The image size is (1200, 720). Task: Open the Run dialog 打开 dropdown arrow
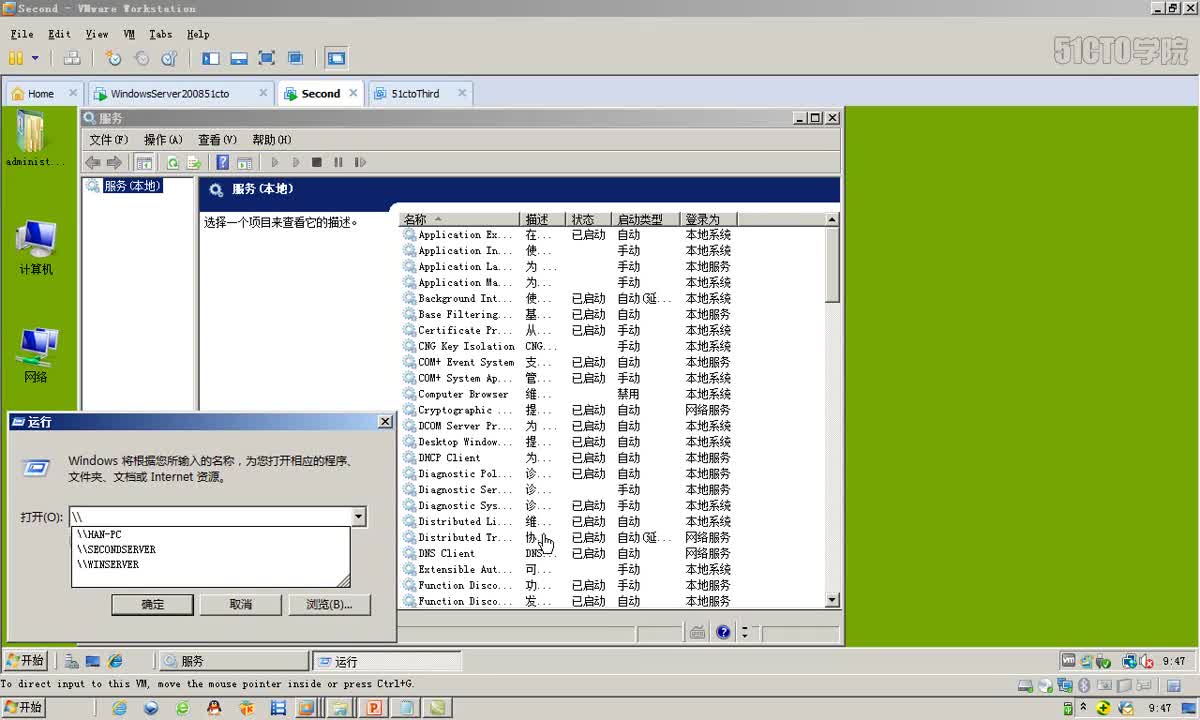(x=358, y=517)
